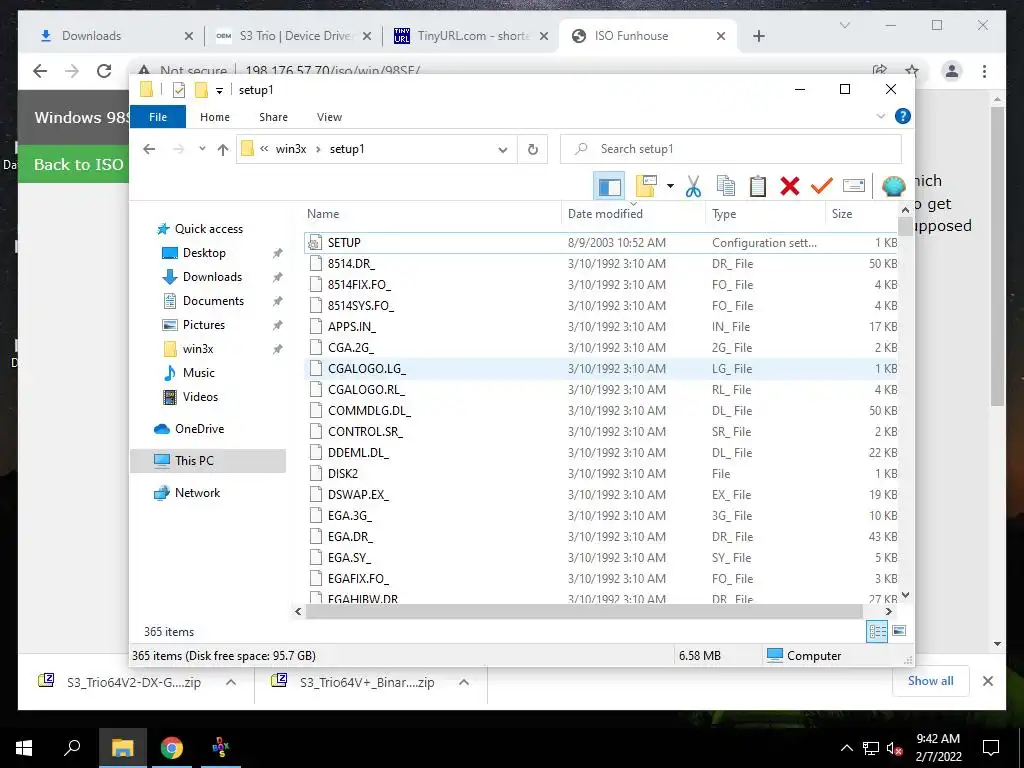This screenshot has width=1024, height=768.
Task: Click Show all downloads button
Action: (x=931, y=681)
